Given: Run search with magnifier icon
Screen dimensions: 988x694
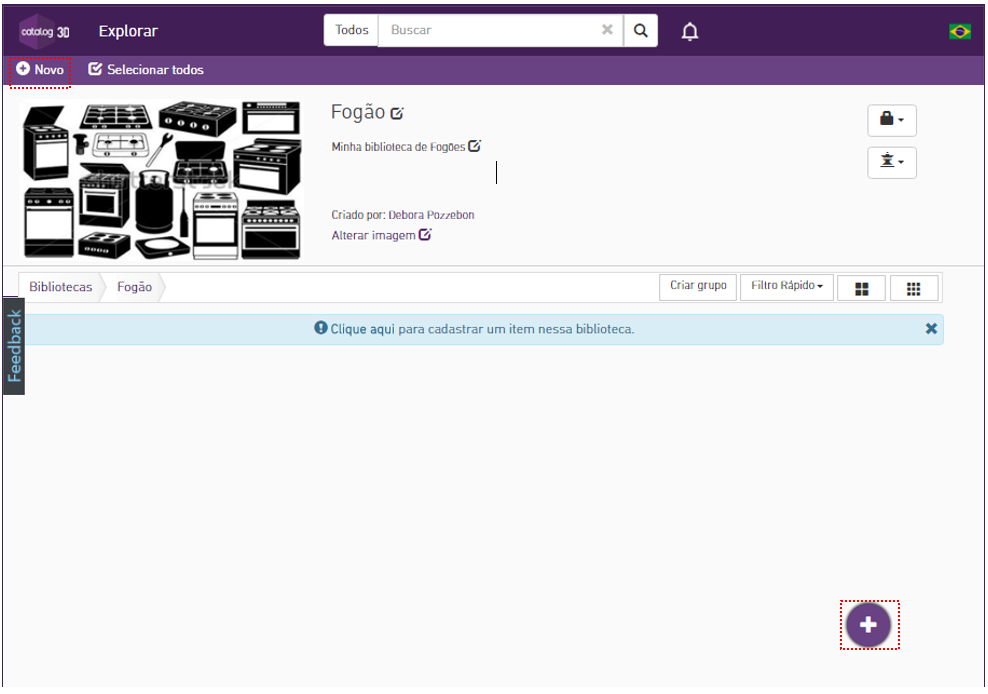Looking at the screenshot, I should tap(640, 30).
